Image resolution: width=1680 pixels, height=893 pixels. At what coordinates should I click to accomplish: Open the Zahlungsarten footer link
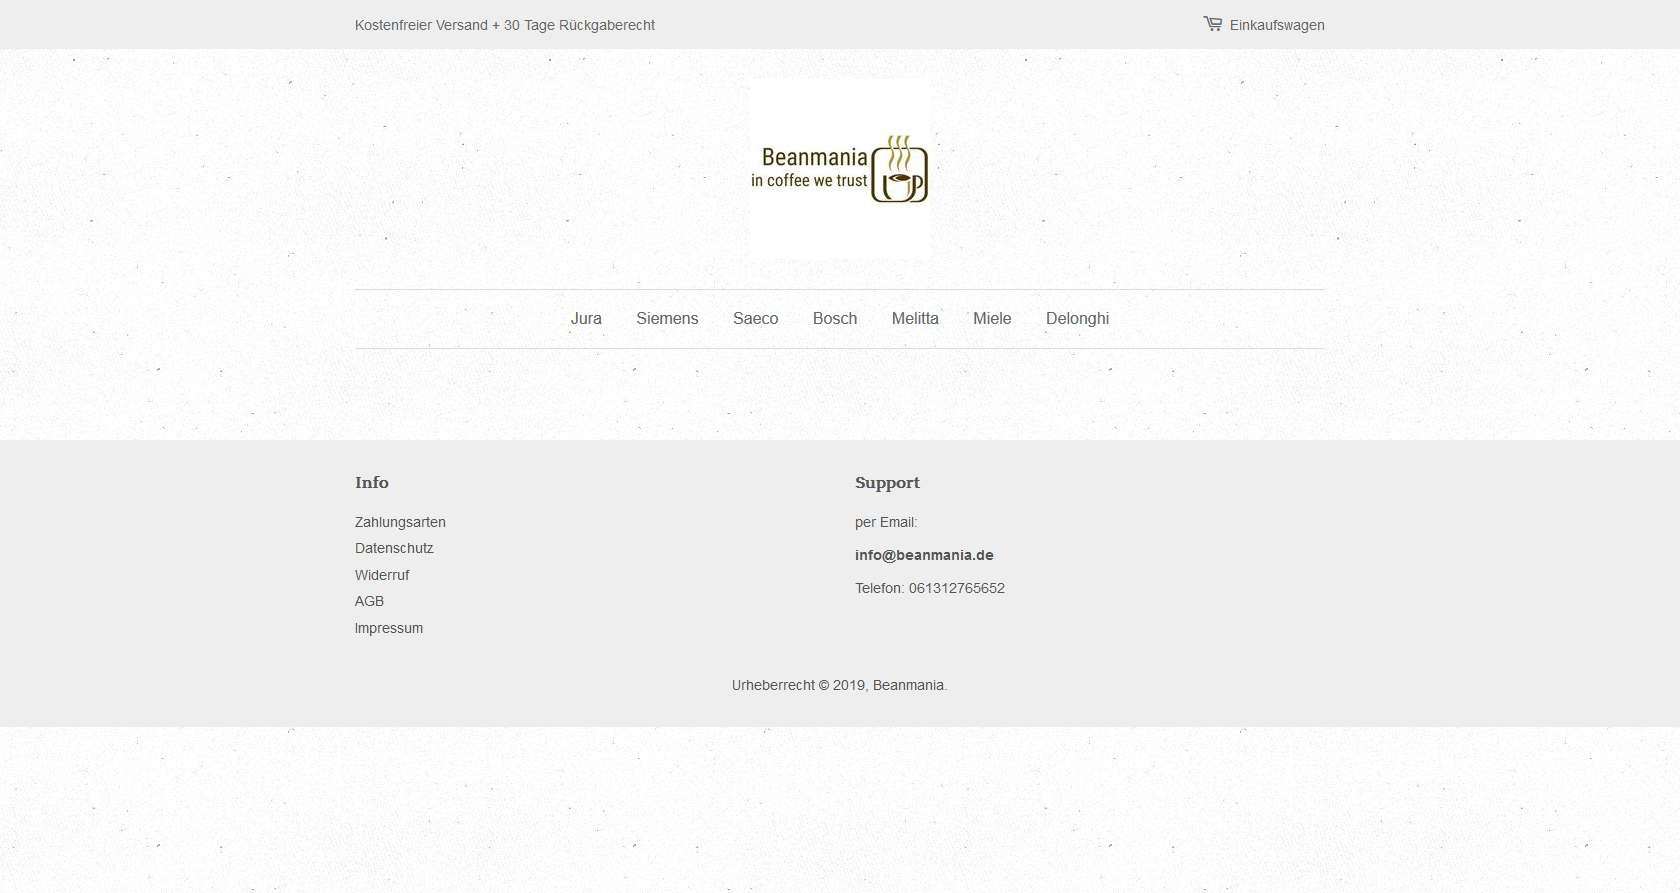point(400,522)
